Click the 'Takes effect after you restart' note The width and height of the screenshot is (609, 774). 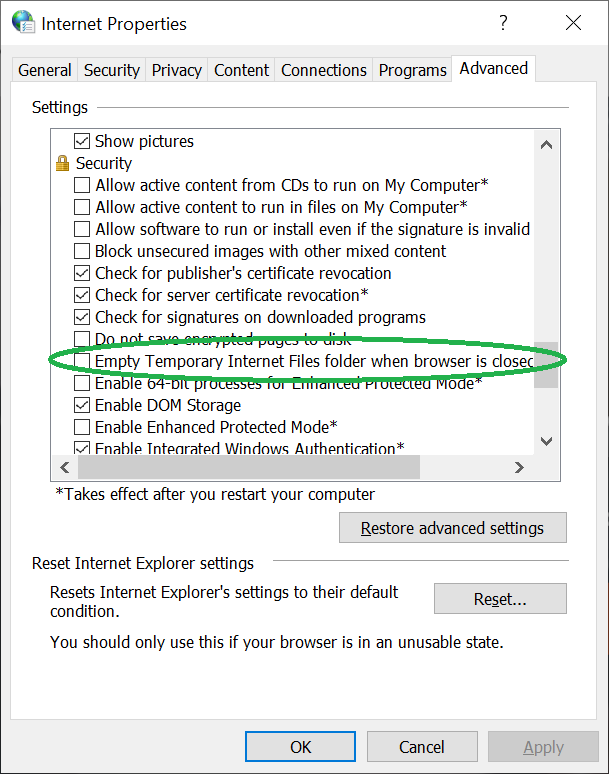click(215, 494)
